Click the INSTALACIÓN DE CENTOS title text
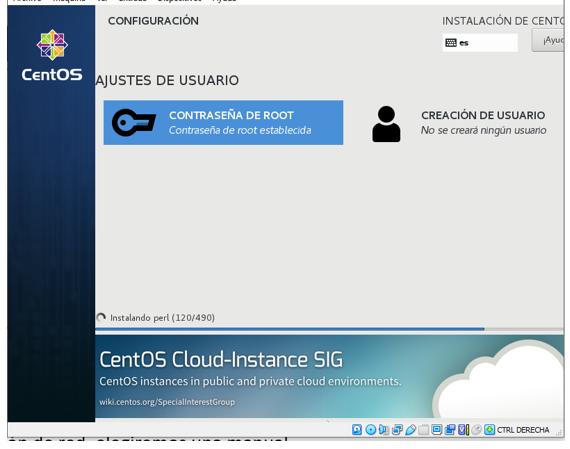 click(503, 21)
